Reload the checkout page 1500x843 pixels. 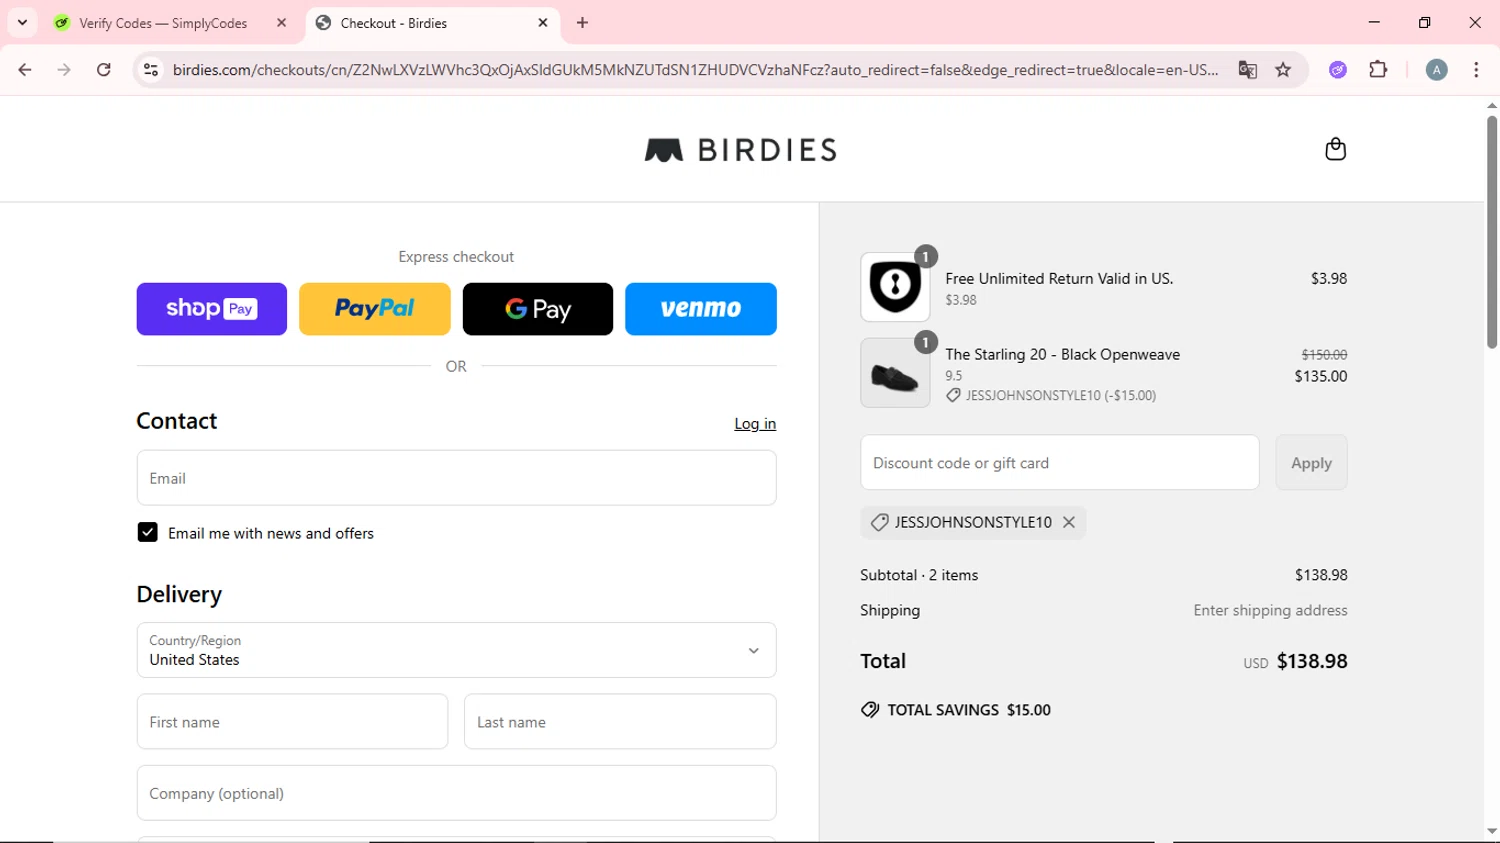coord(104,70)
